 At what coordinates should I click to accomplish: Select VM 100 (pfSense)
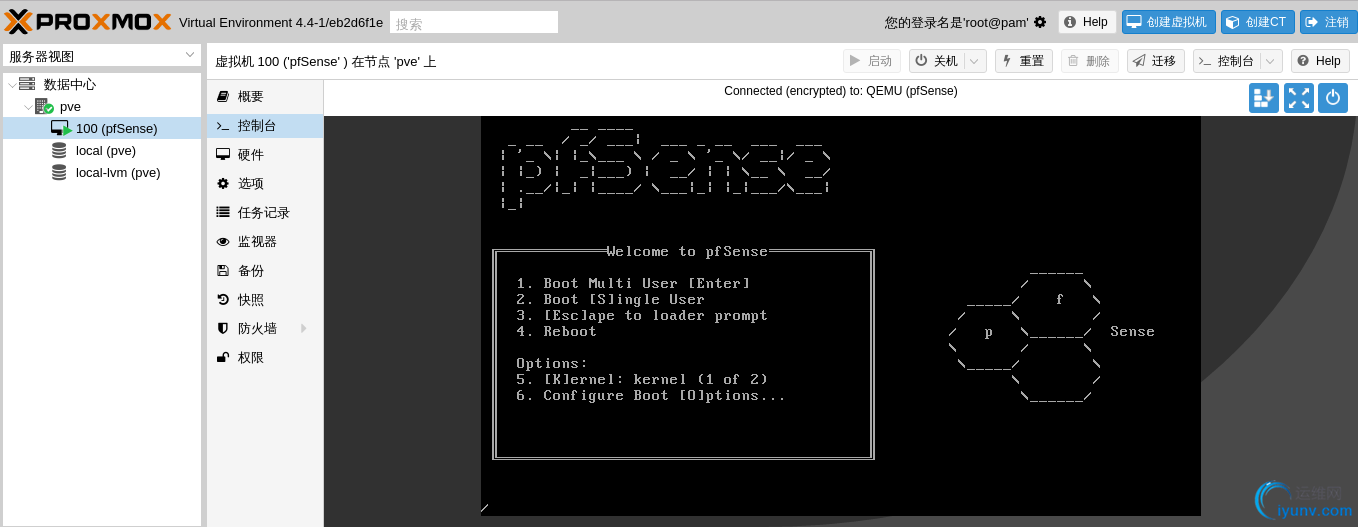pyautogui.click(x=117, y=128)
